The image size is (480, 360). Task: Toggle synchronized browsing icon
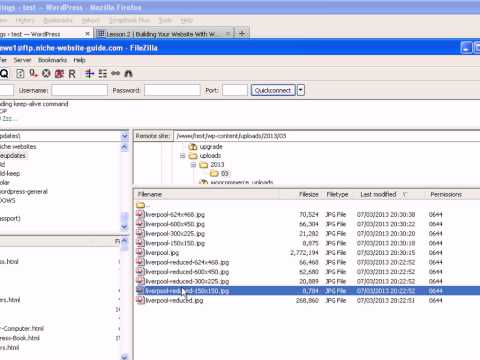coord(116,74)
